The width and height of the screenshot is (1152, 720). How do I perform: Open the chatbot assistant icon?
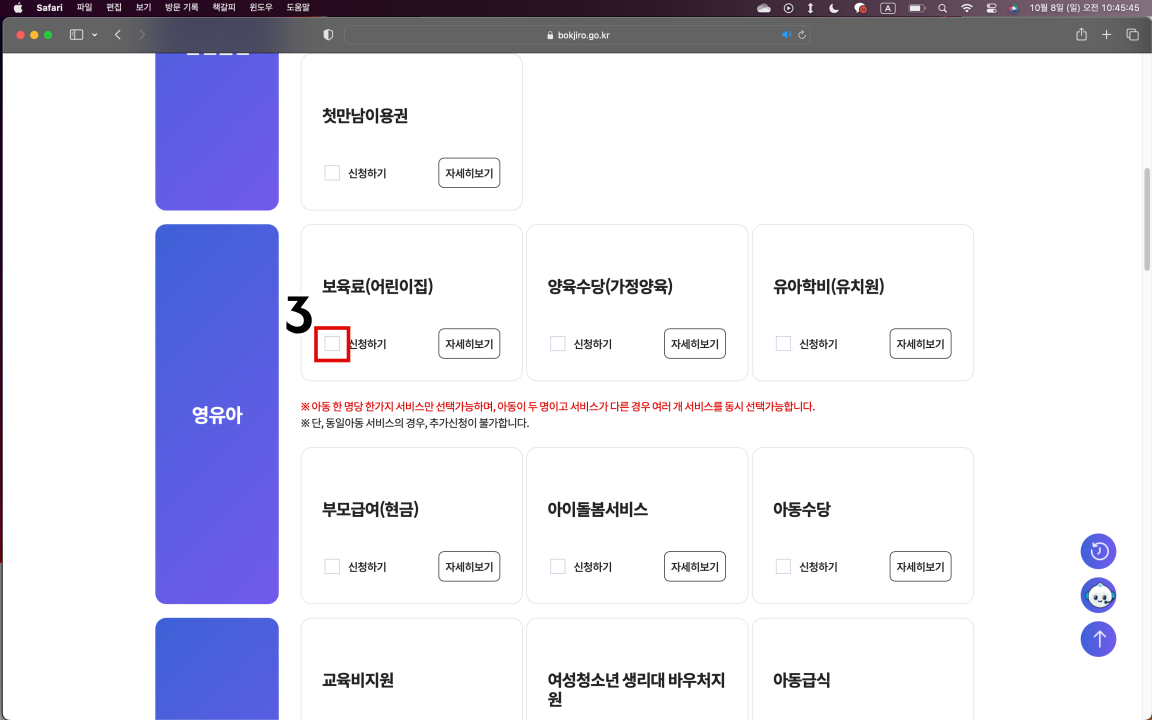coord(1098,595)
